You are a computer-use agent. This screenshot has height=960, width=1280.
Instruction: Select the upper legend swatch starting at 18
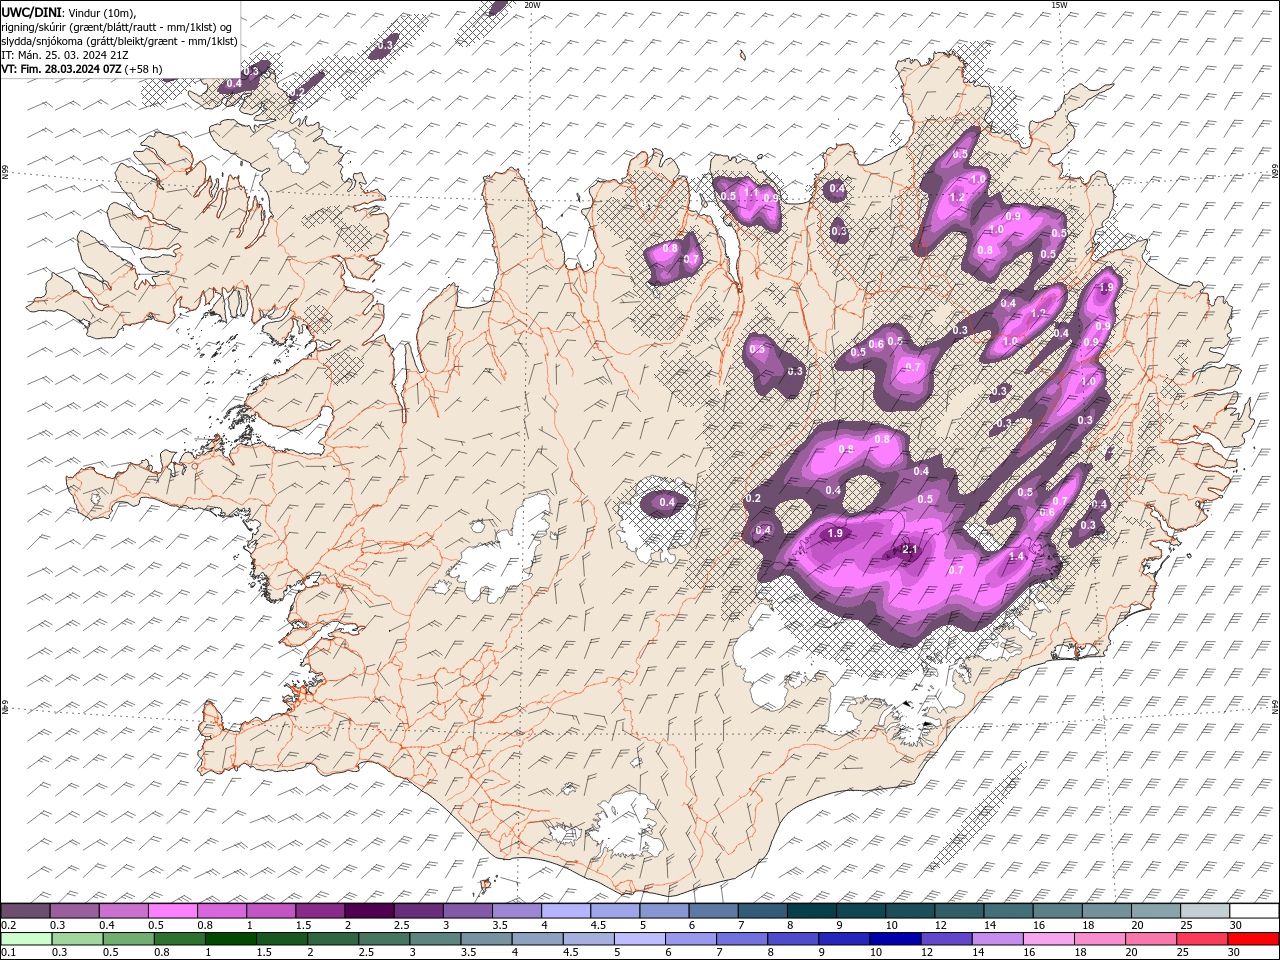(1106, 911)
